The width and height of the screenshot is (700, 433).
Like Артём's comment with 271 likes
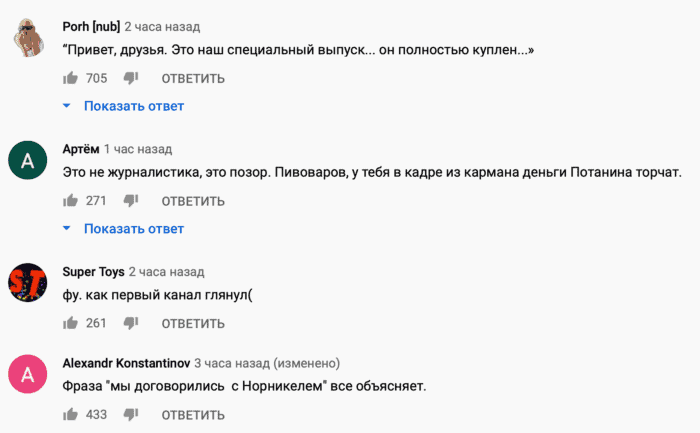coord(71,201)
